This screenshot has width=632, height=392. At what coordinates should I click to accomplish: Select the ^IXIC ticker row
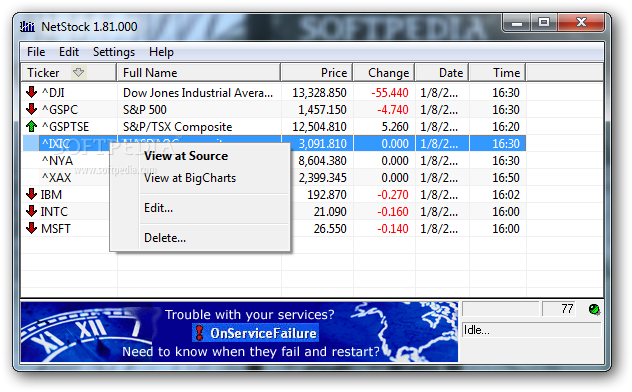(274, 143)
